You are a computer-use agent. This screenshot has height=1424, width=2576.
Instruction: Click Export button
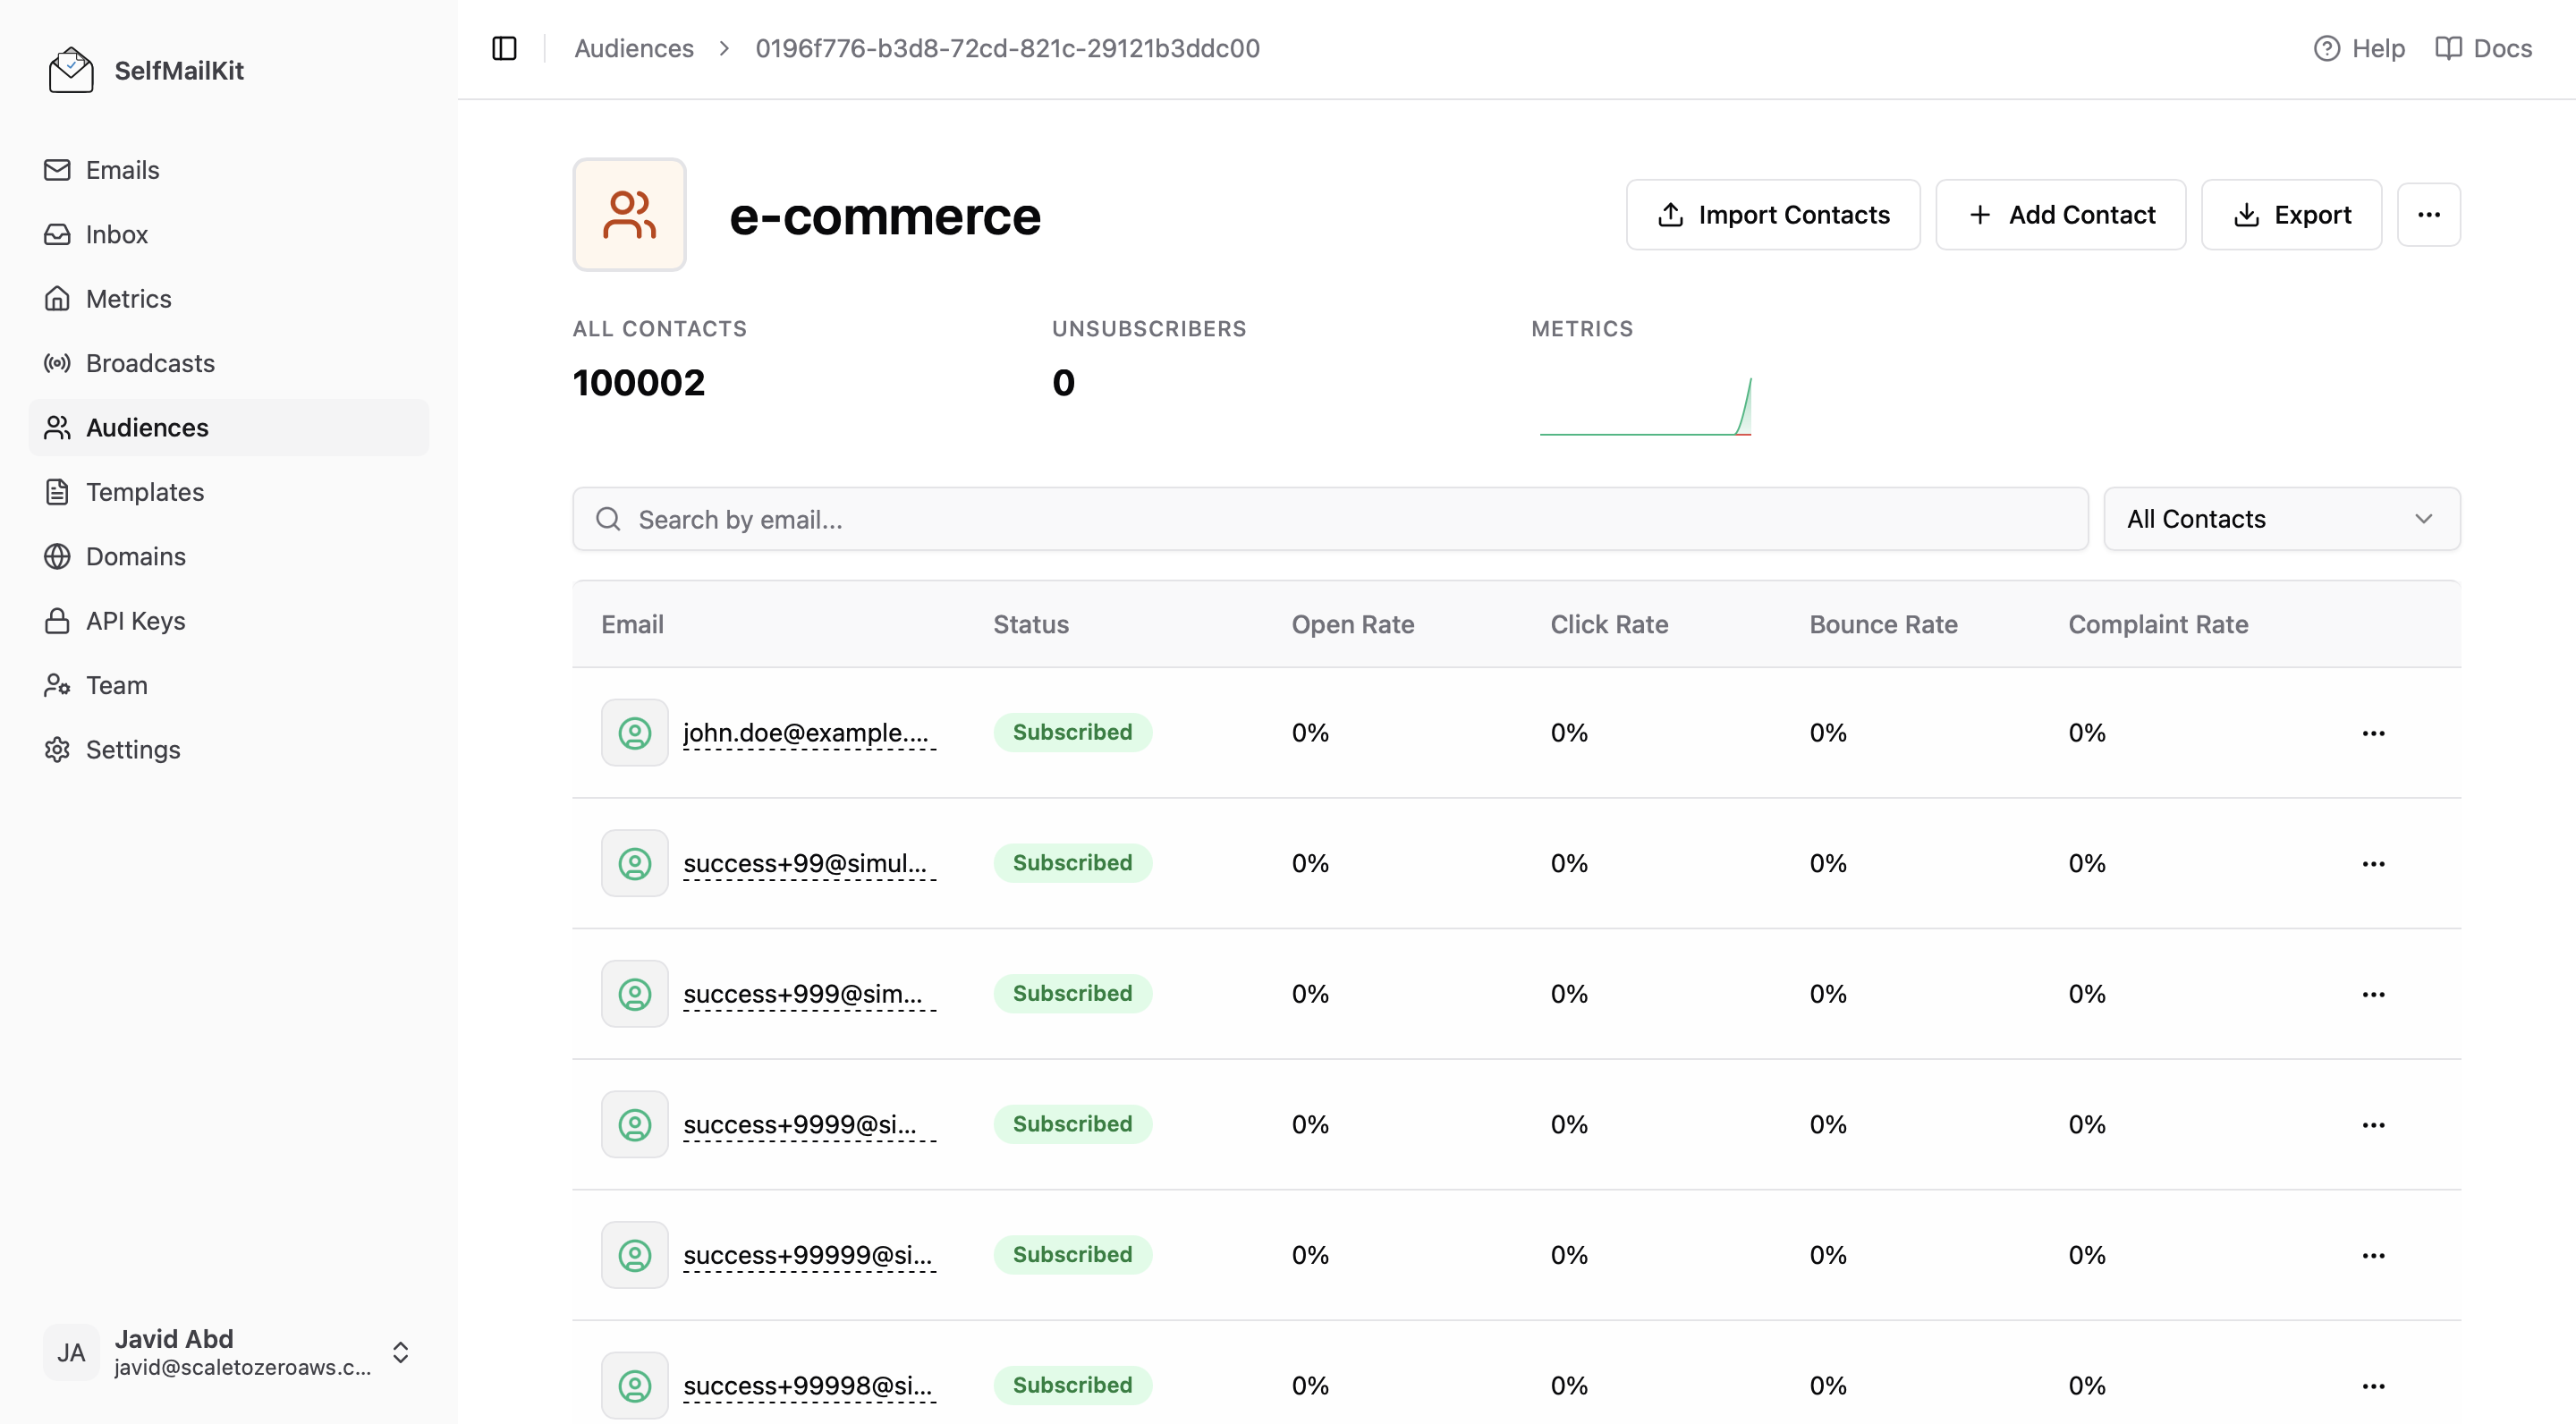click(2292, 215)
